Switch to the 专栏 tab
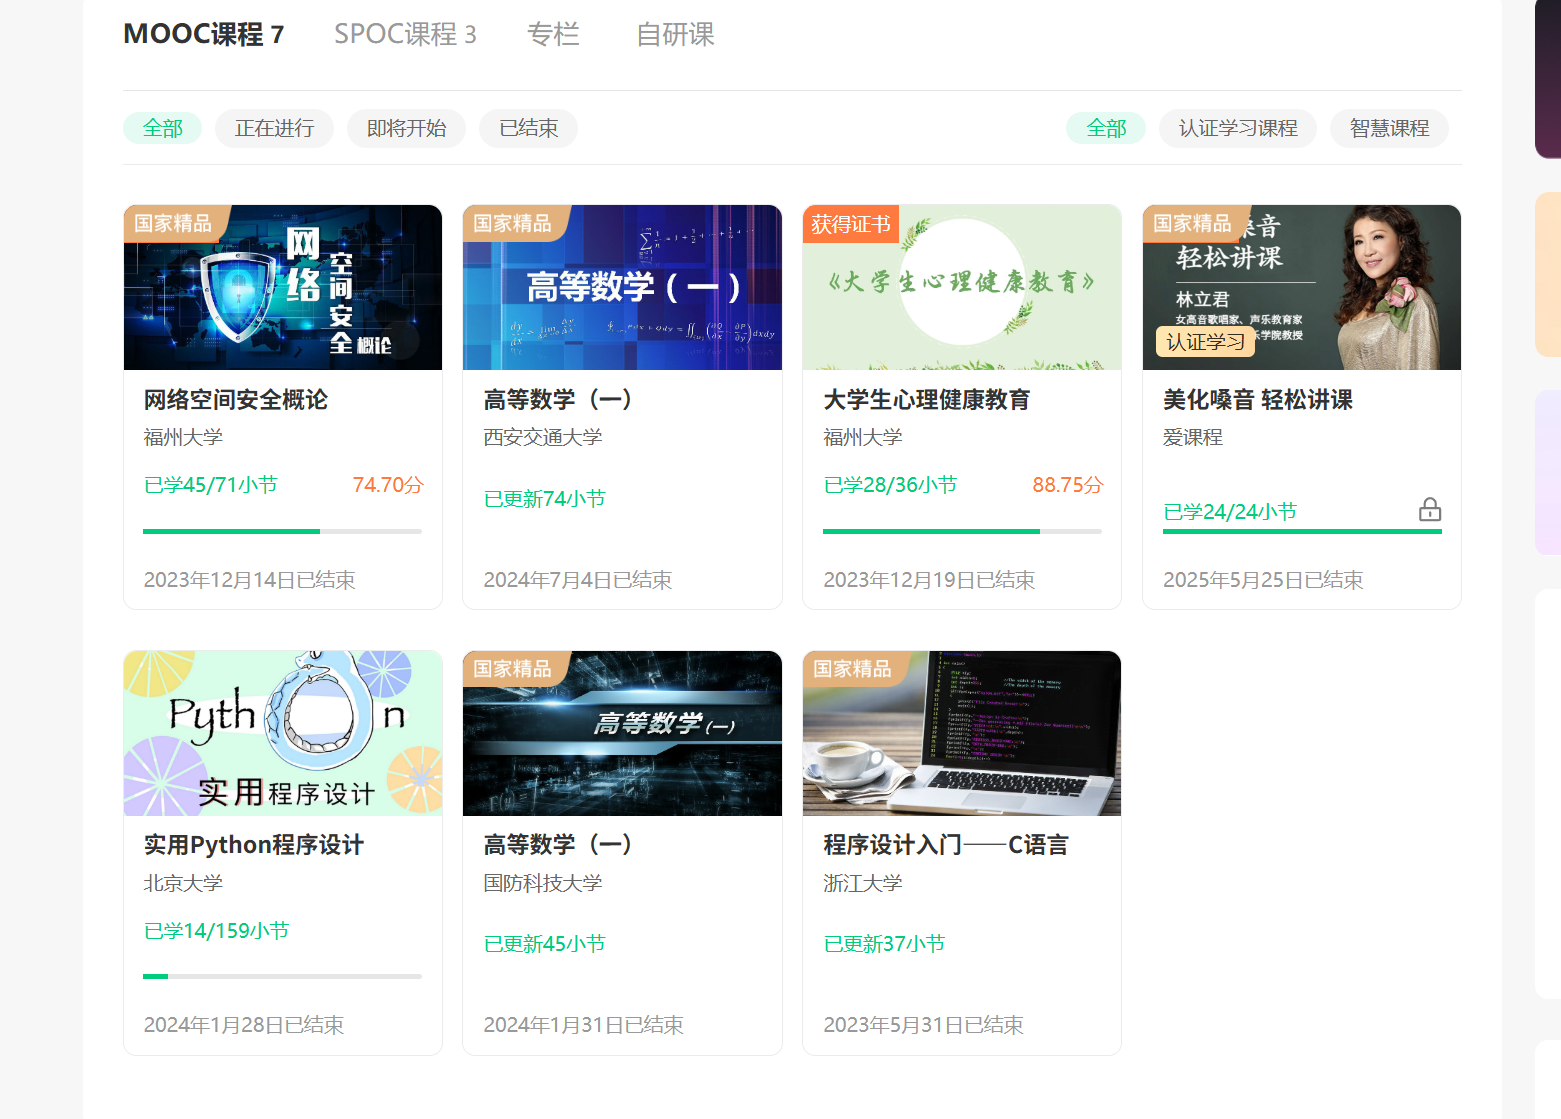This screenshot has width=1561, height=1119. point(553,34)
